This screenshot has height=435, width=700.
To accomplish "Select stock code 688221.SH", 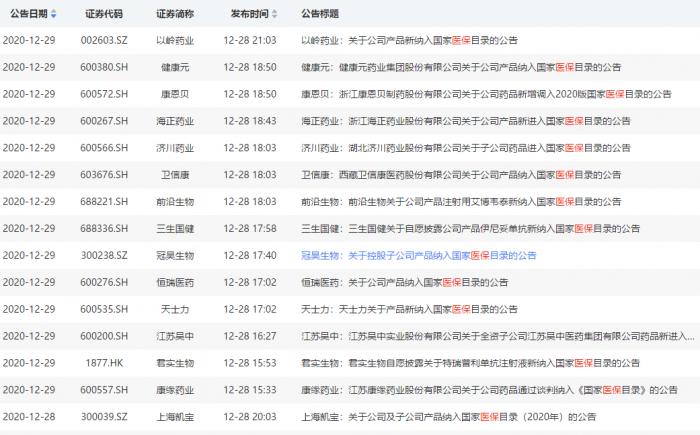I will pyautogui.click(x=104, y=202).
